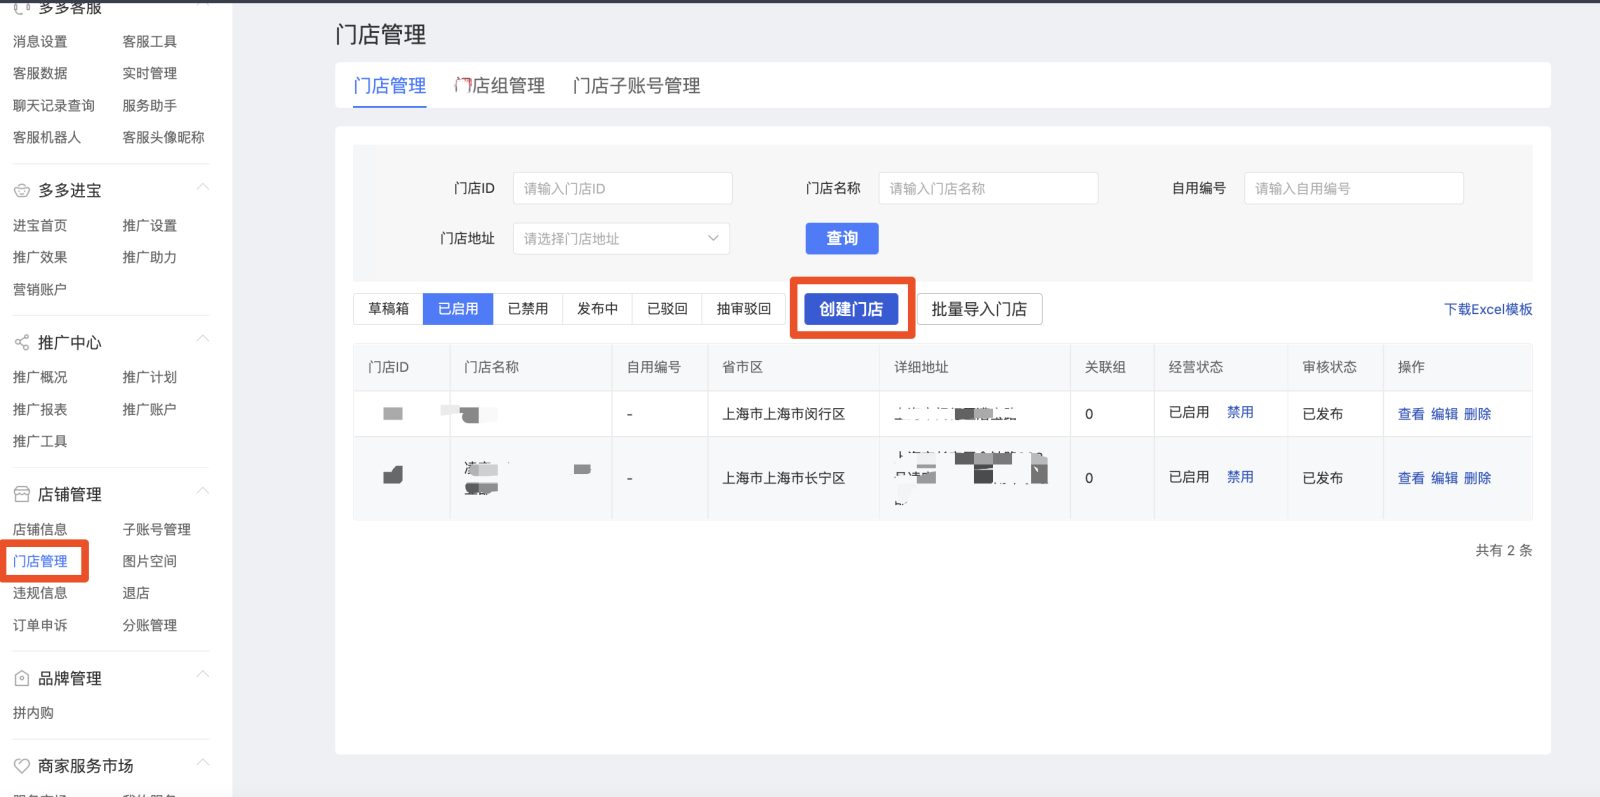Click the 店铺管理 store icon
The width and height of the screenshot is (1600, 797).
21,495
